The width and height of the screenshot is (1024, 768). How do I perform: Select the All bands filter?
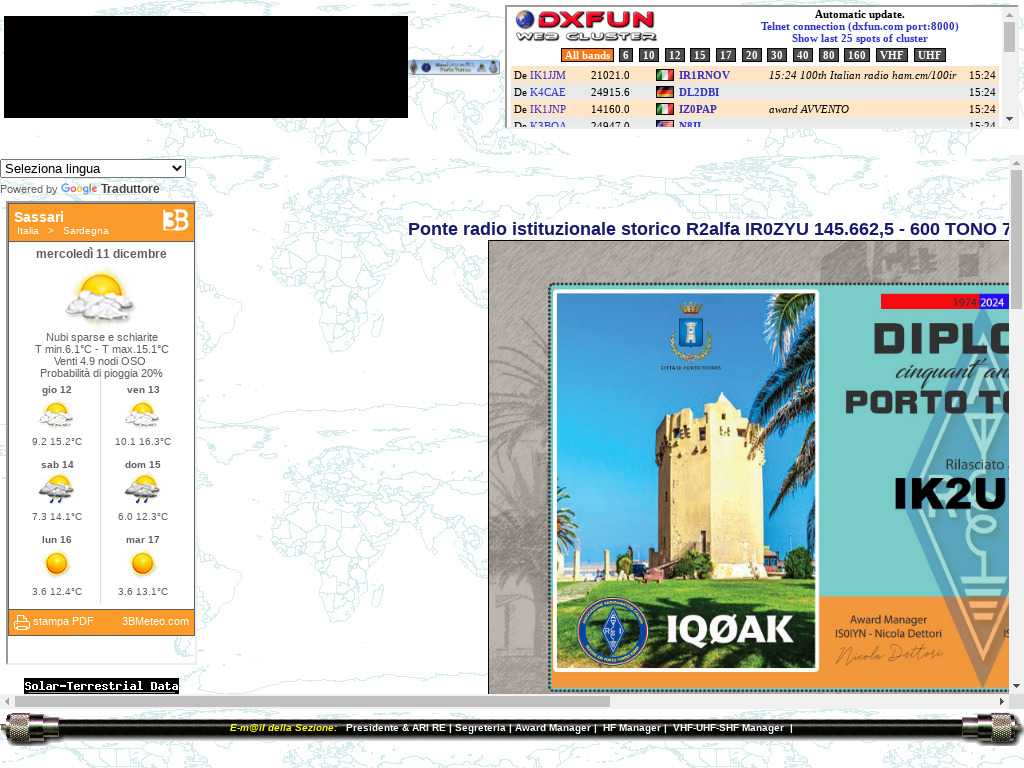pos(587,55)
